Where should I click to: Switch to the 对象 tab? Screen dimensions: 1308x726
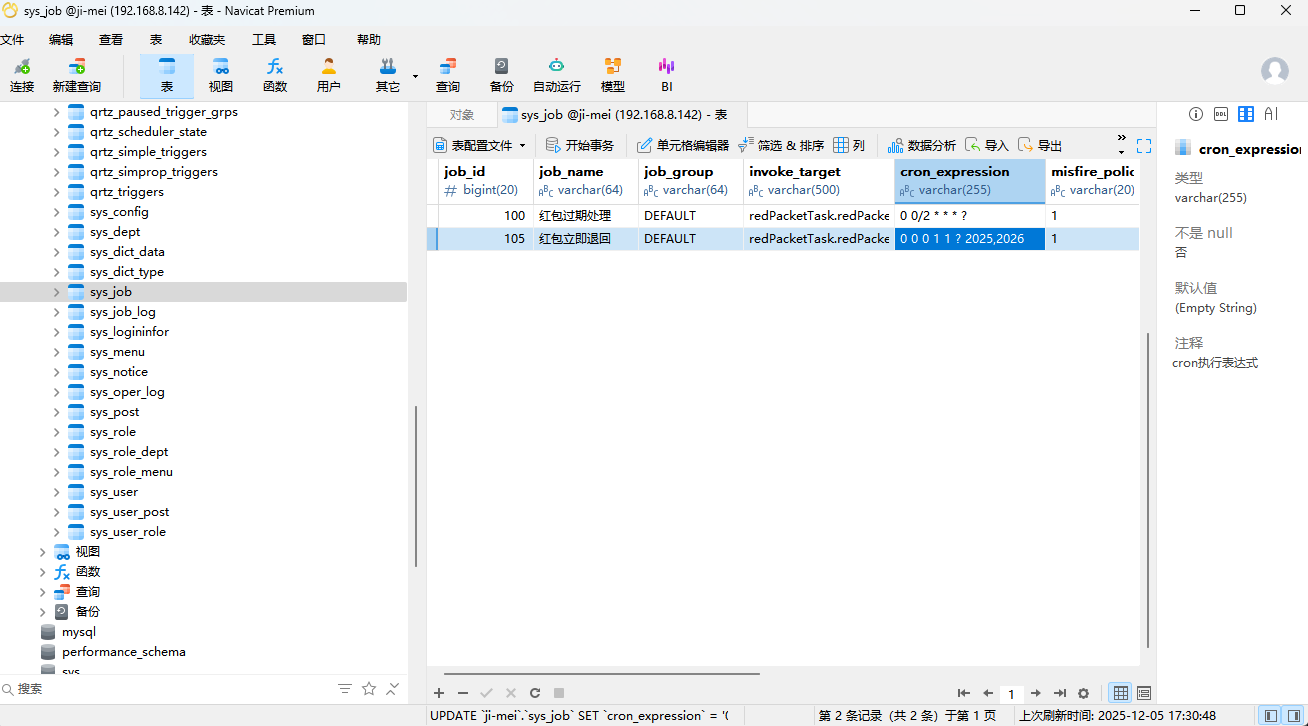coord(461,115)
